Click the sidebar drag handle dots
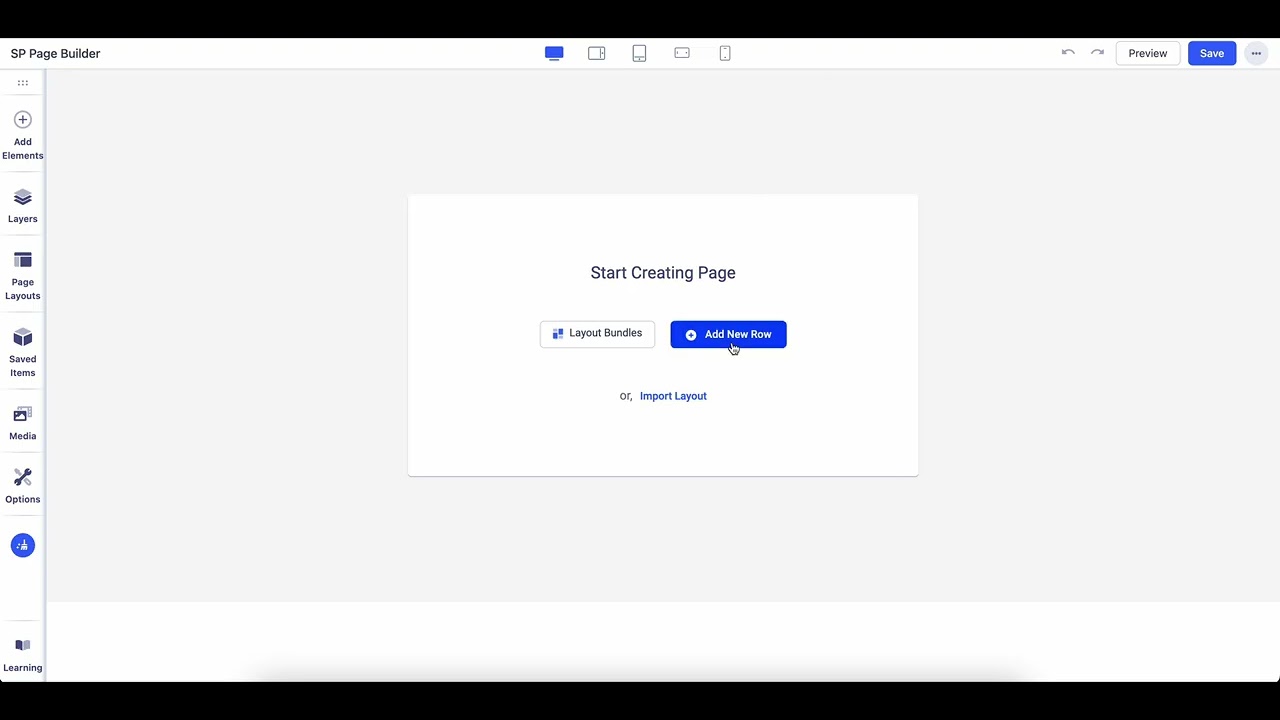 tap(22, 83)
